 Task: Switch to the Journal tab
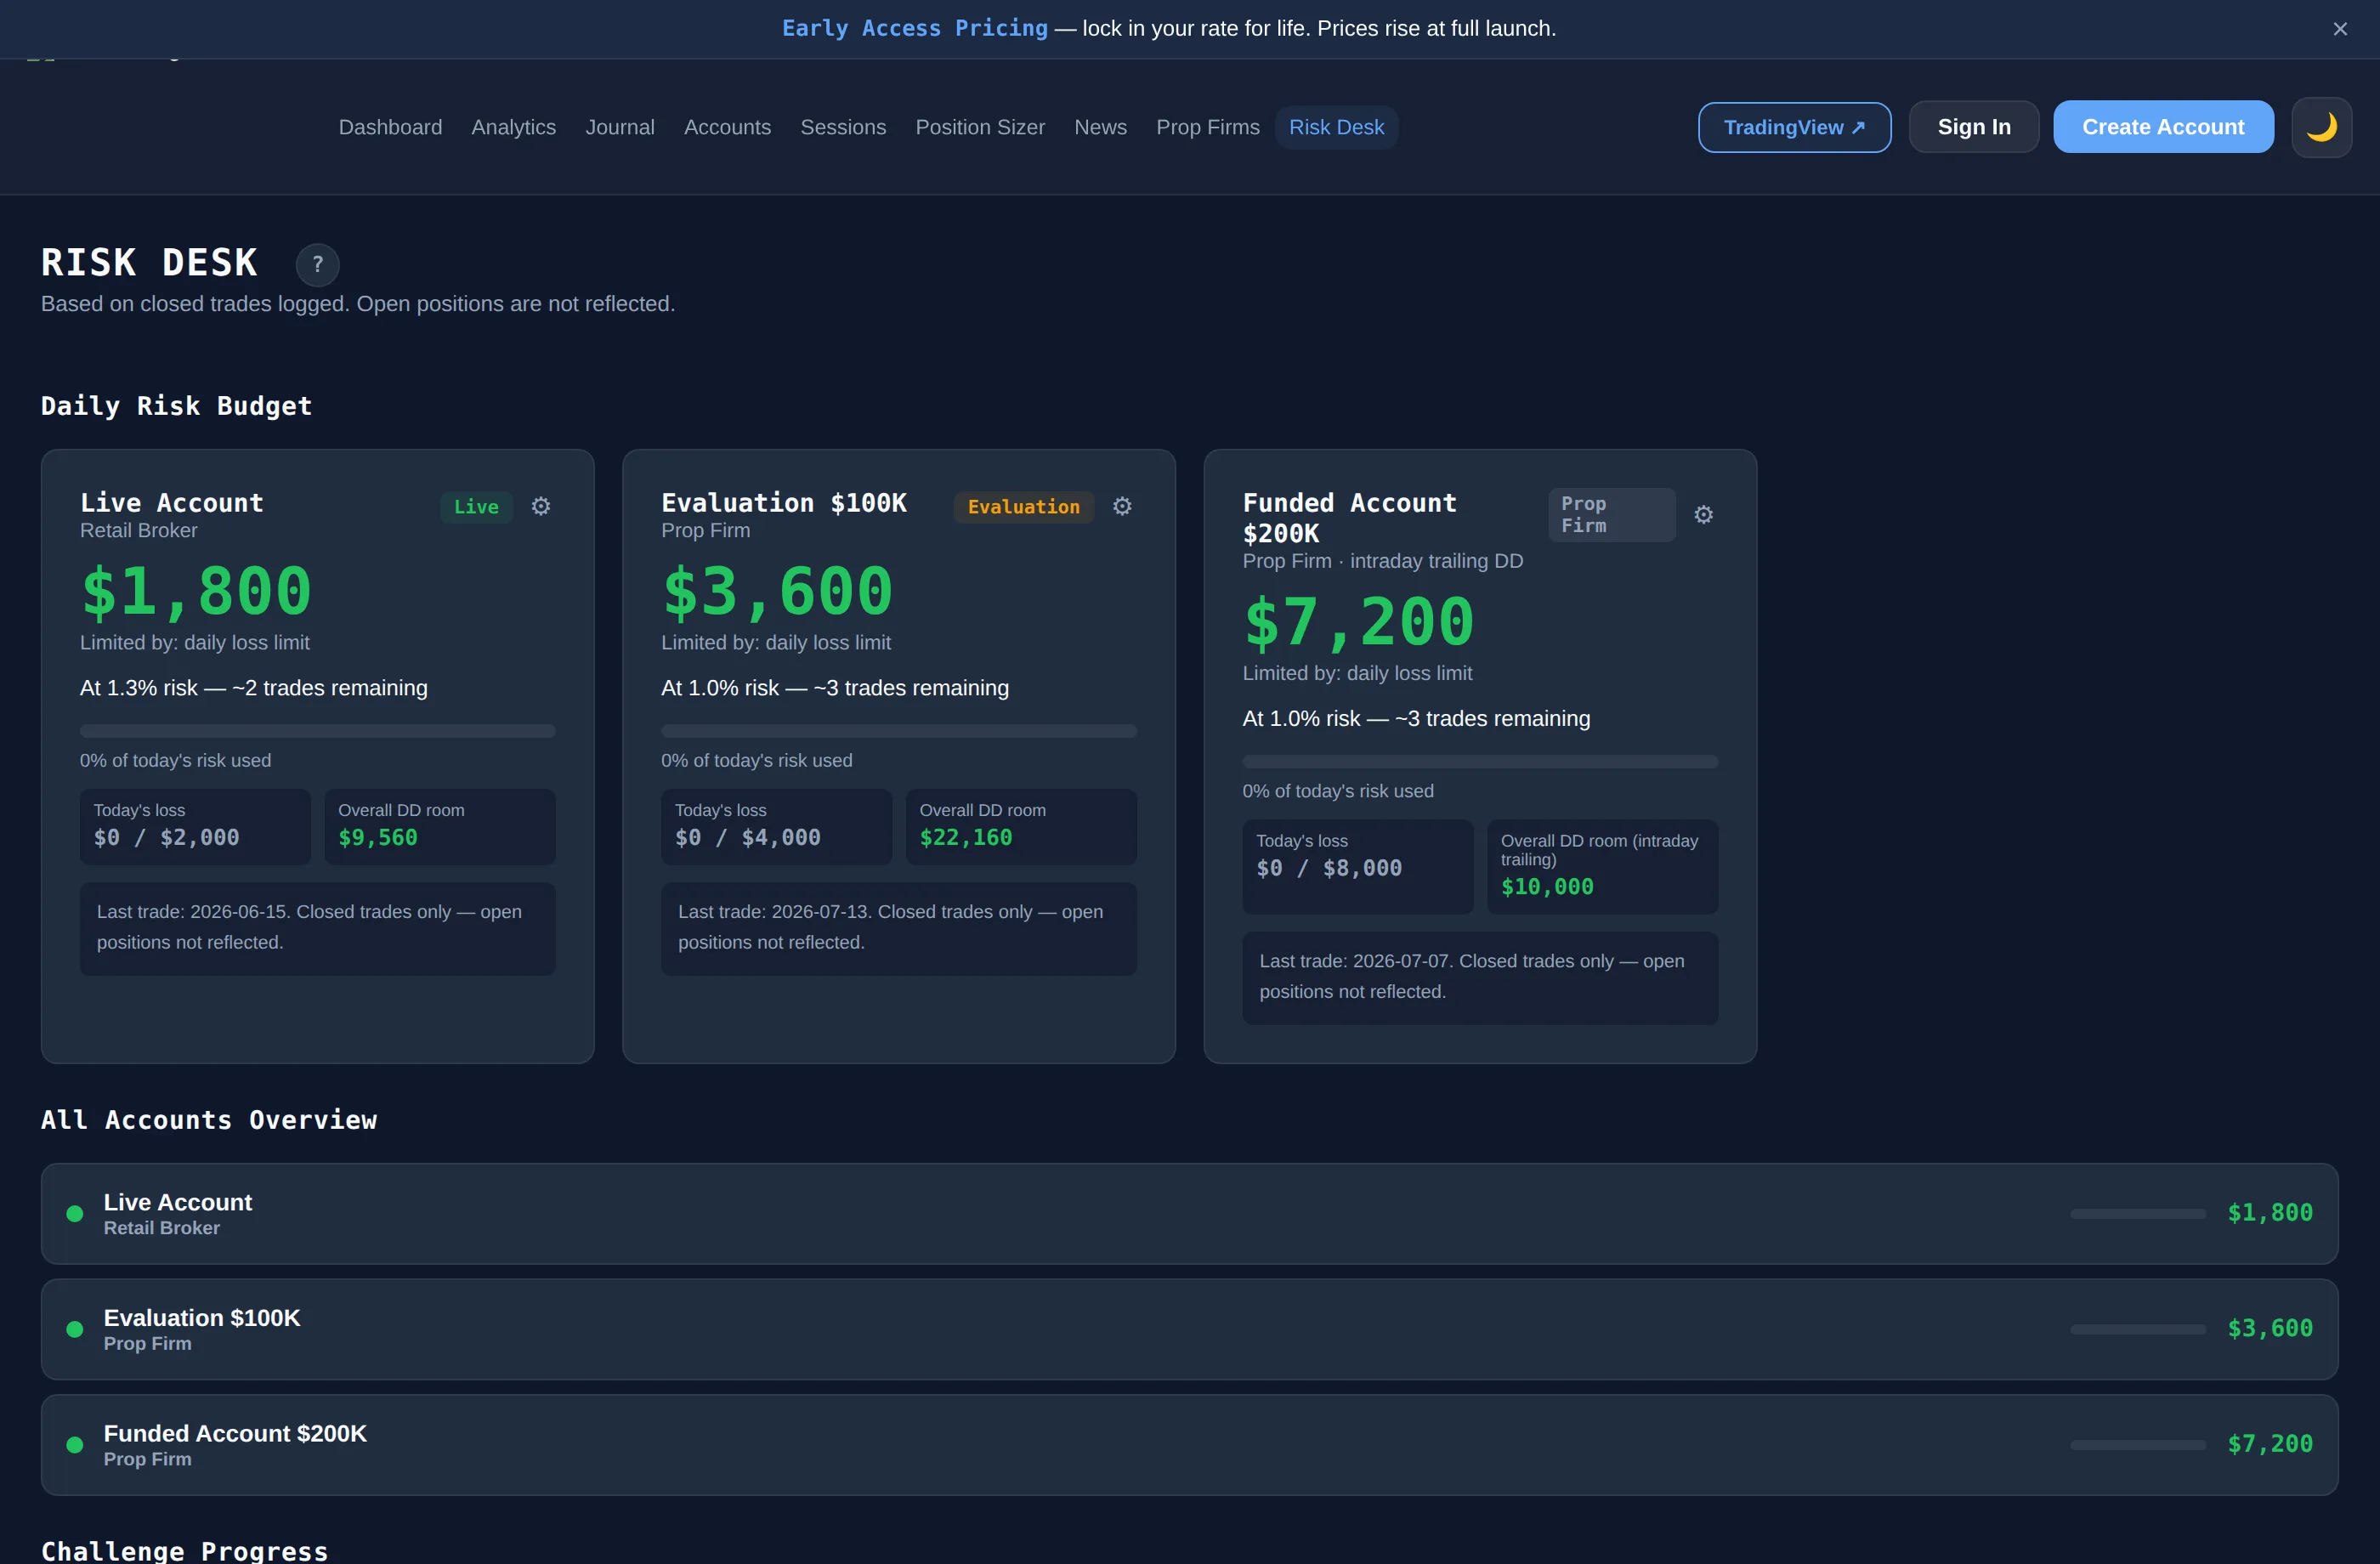click(619, 127)
